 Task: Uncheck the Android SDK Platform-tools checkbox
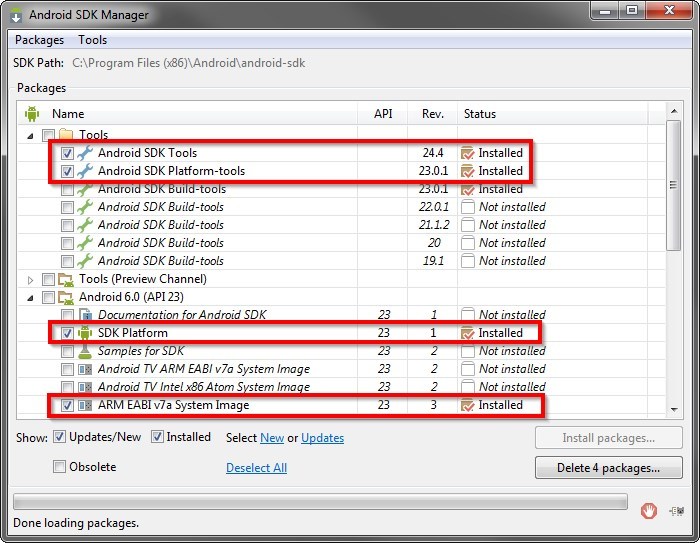(x=67, y=171)
